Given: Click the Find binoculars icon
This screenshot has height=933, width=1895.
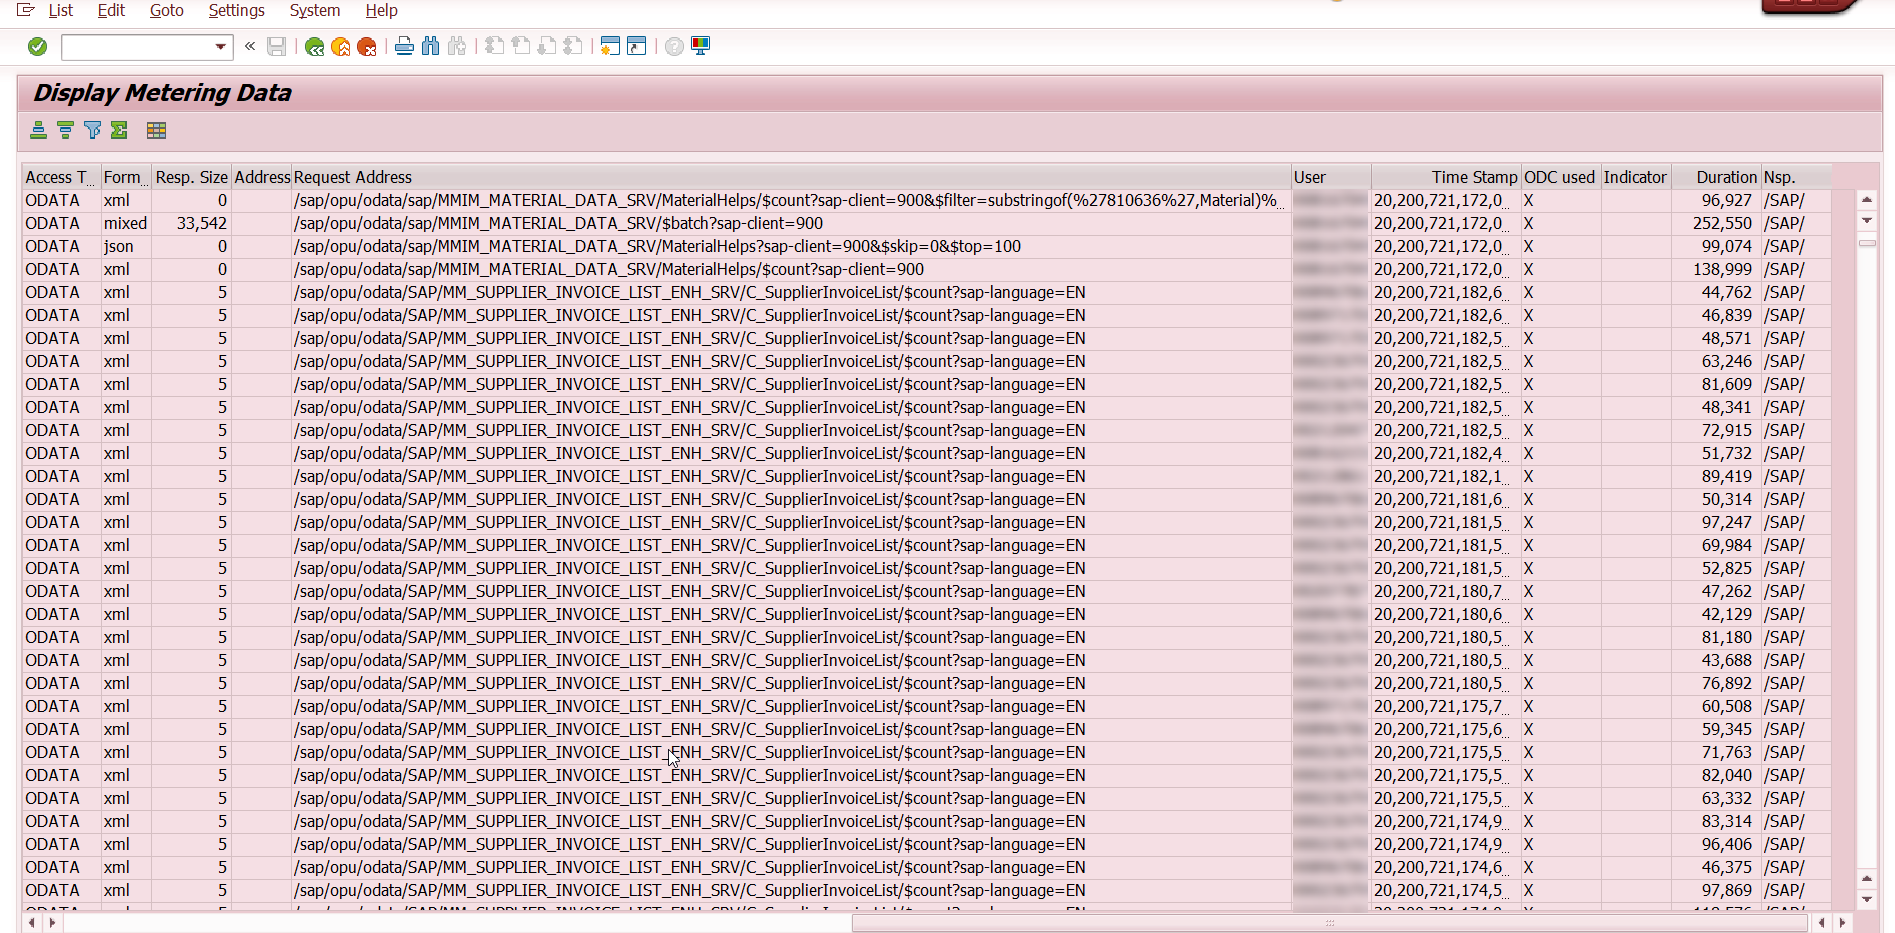Looking at the screenshot, I should pyautogui.click(x=431, y=47).
